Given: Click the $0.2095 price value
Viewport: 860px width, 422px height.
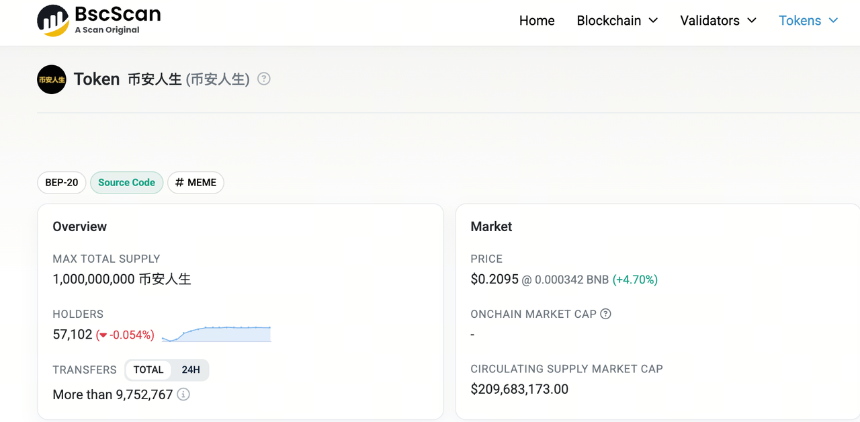Looking at the screenshot, I should pos(494,279).
